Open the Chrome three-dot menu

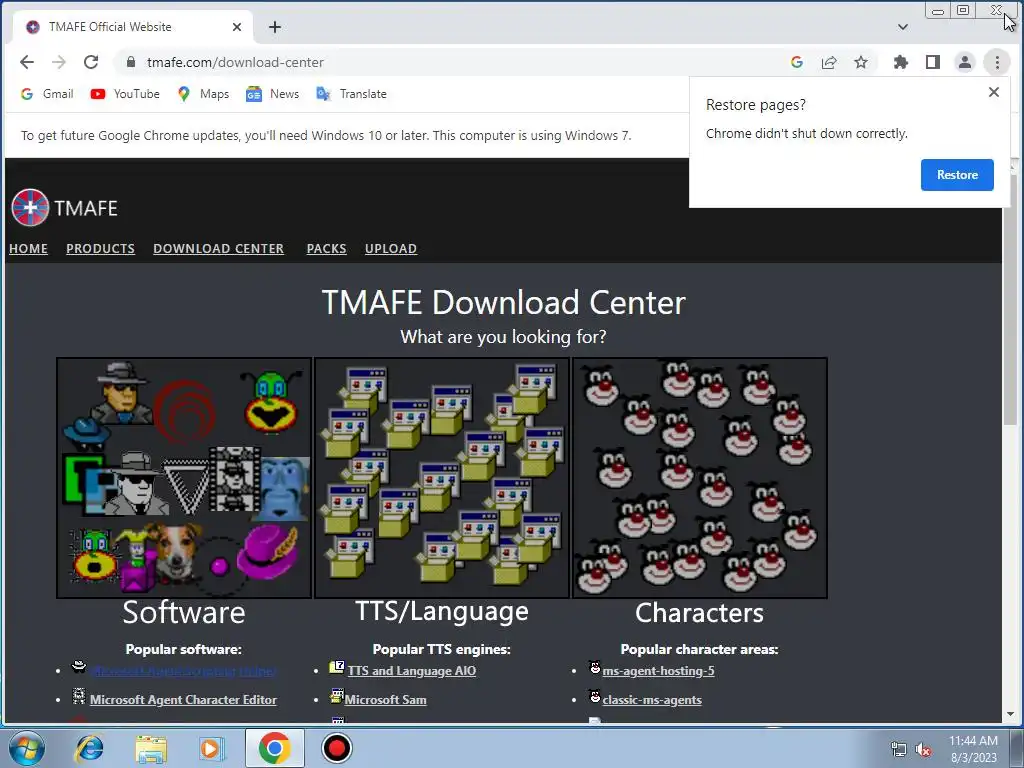pyautogui.click(x=997, y=62)
